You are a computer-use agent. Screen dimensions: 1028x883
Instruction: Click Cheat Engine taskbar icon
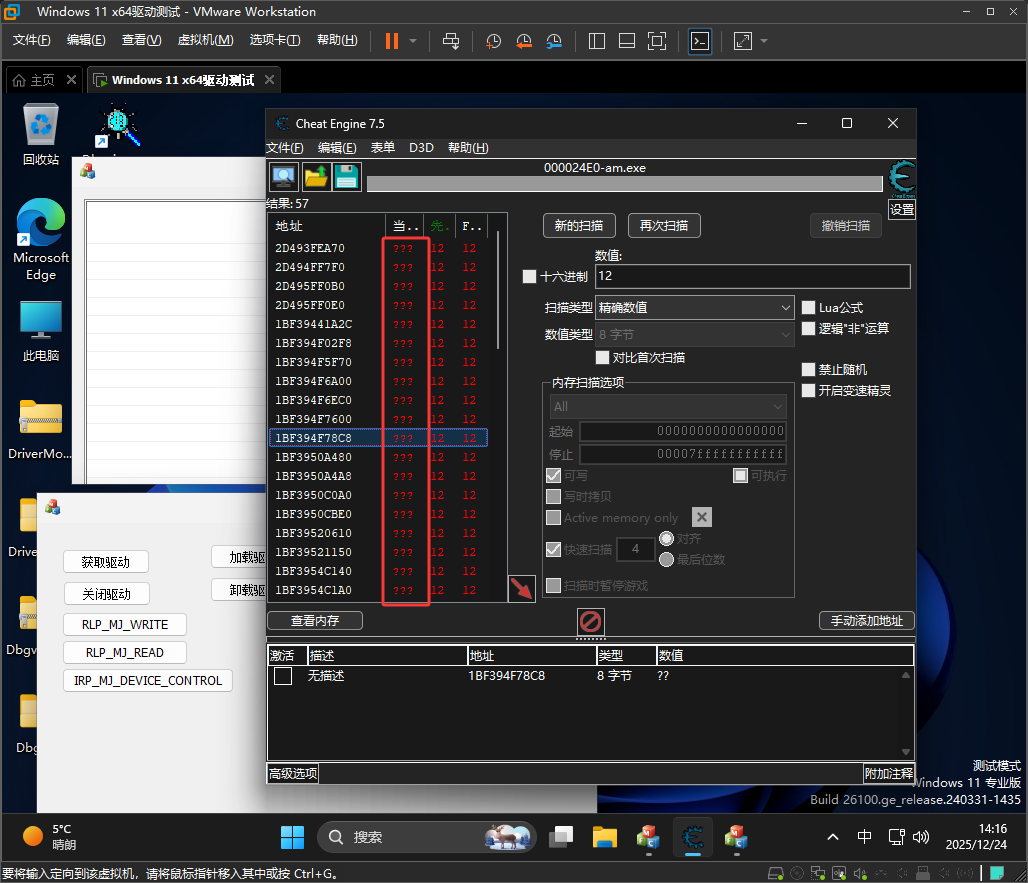click(692, 837)
